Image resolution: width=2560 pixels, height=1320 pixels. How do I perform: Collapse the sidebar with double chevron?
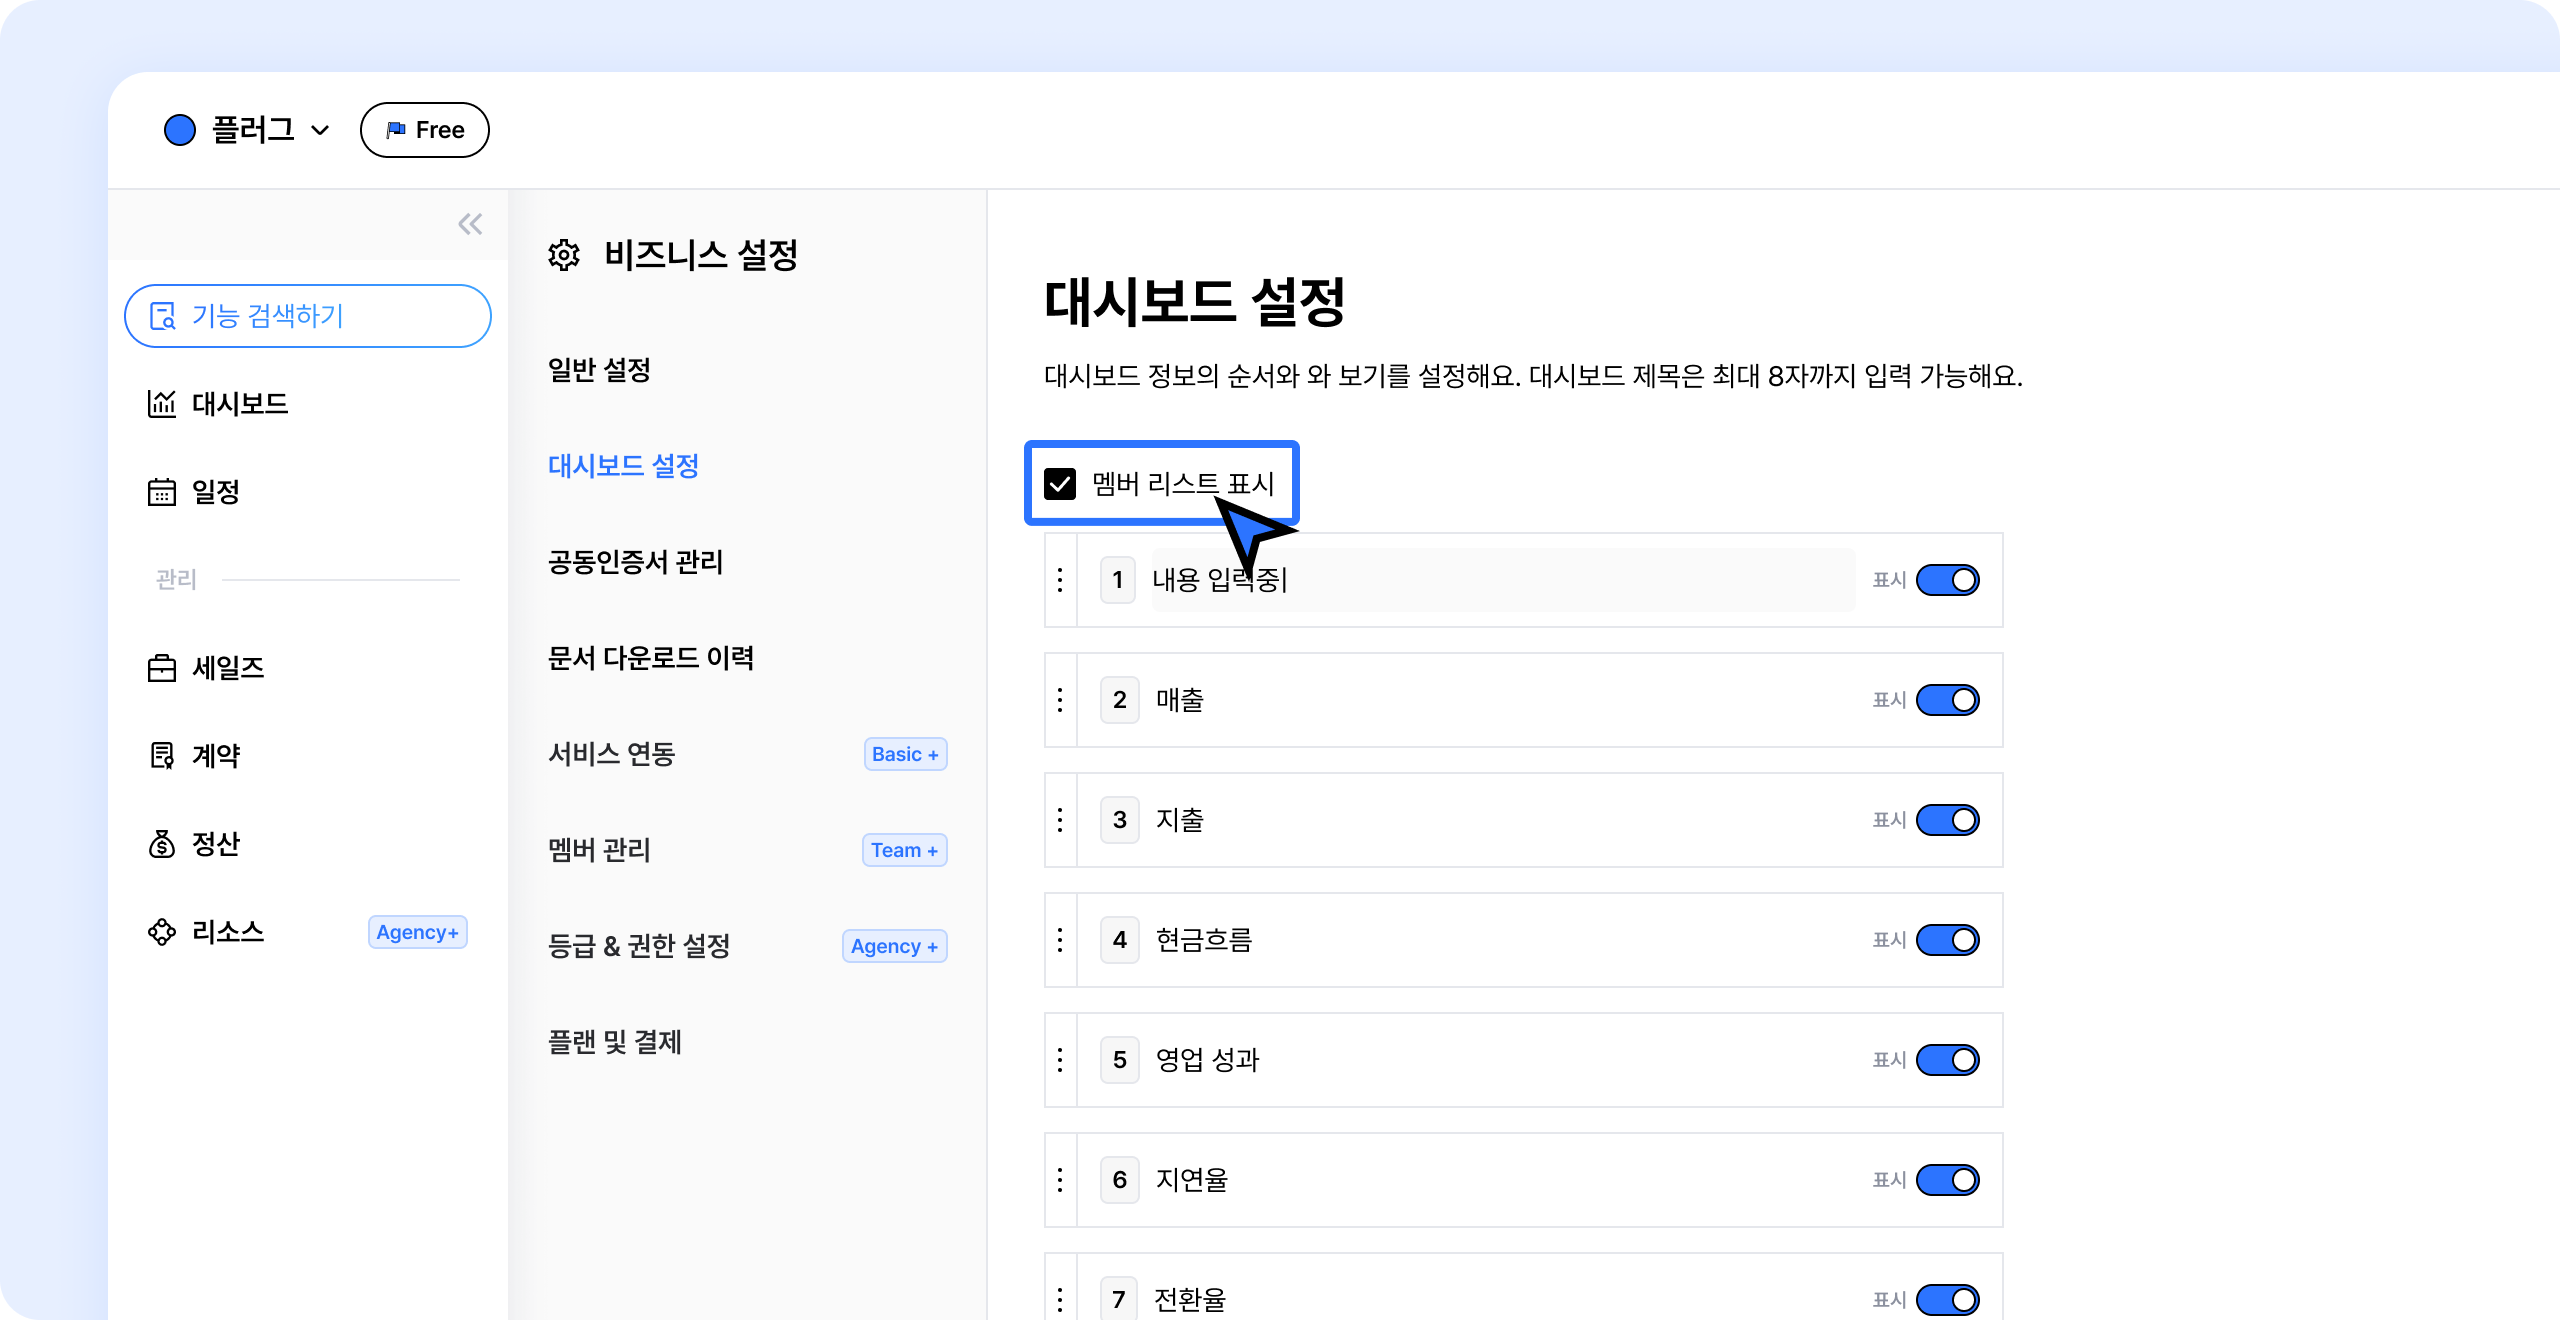tap(470, 224)
